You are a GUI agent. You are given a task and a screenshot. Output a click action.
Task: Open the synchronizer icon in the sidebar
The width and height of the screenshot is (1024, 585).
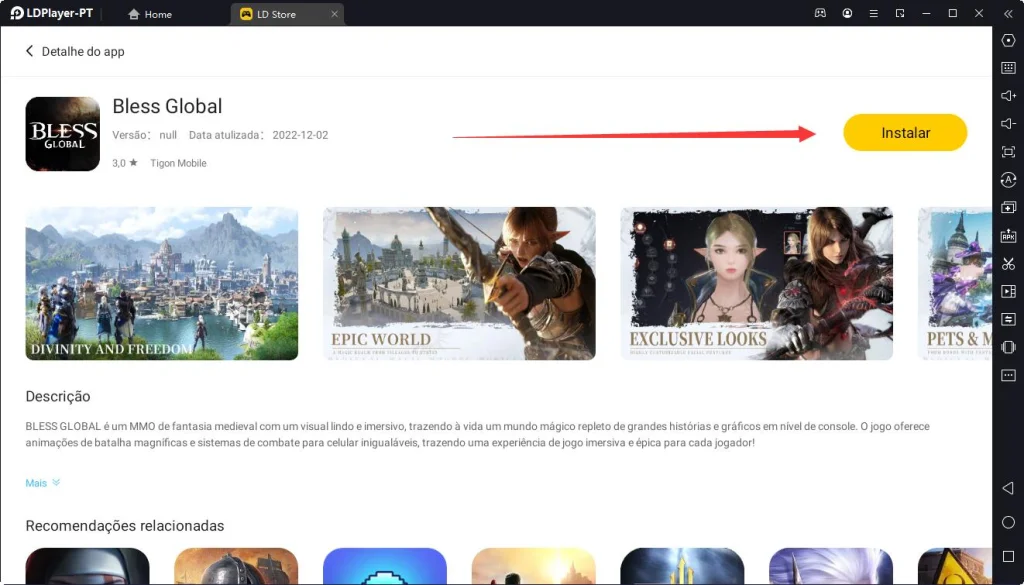pos(1008,319)
